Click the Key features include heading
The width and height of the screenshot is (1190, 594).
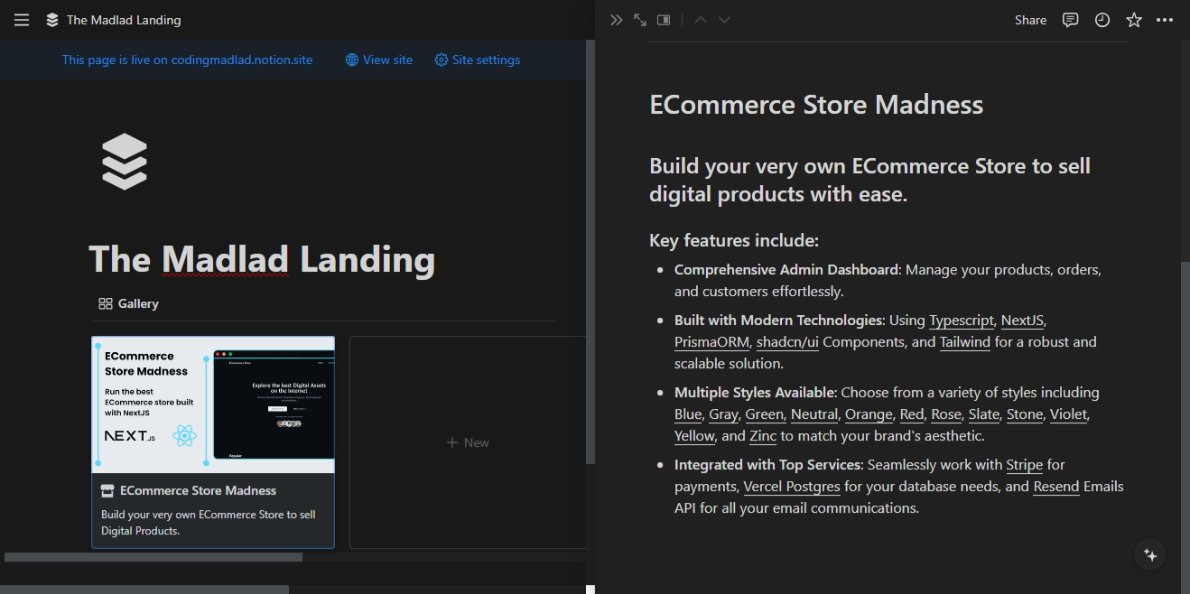pyautogui.click(x=734, y=241)
